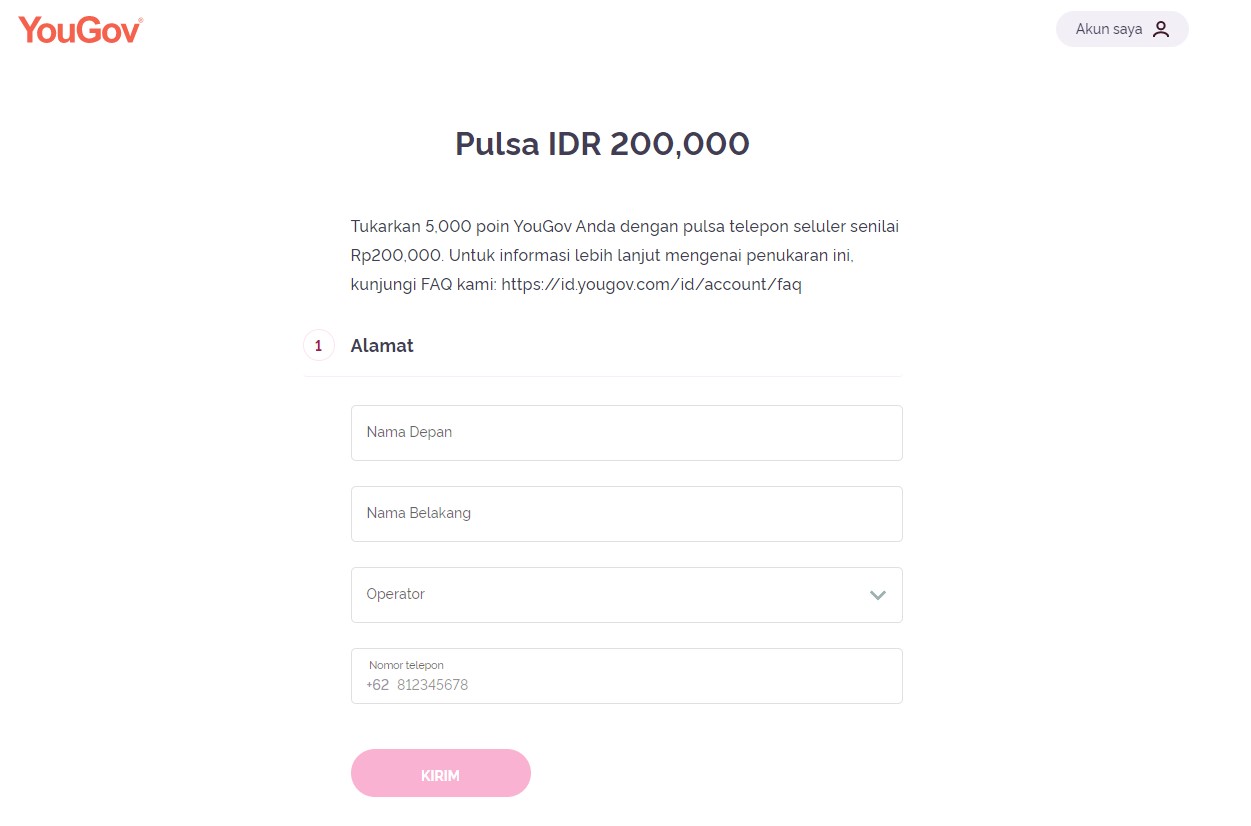This screenshot has height=826, width=1251.
Task: Click inside the Nama Depan field
Action: tap(627, 432)
